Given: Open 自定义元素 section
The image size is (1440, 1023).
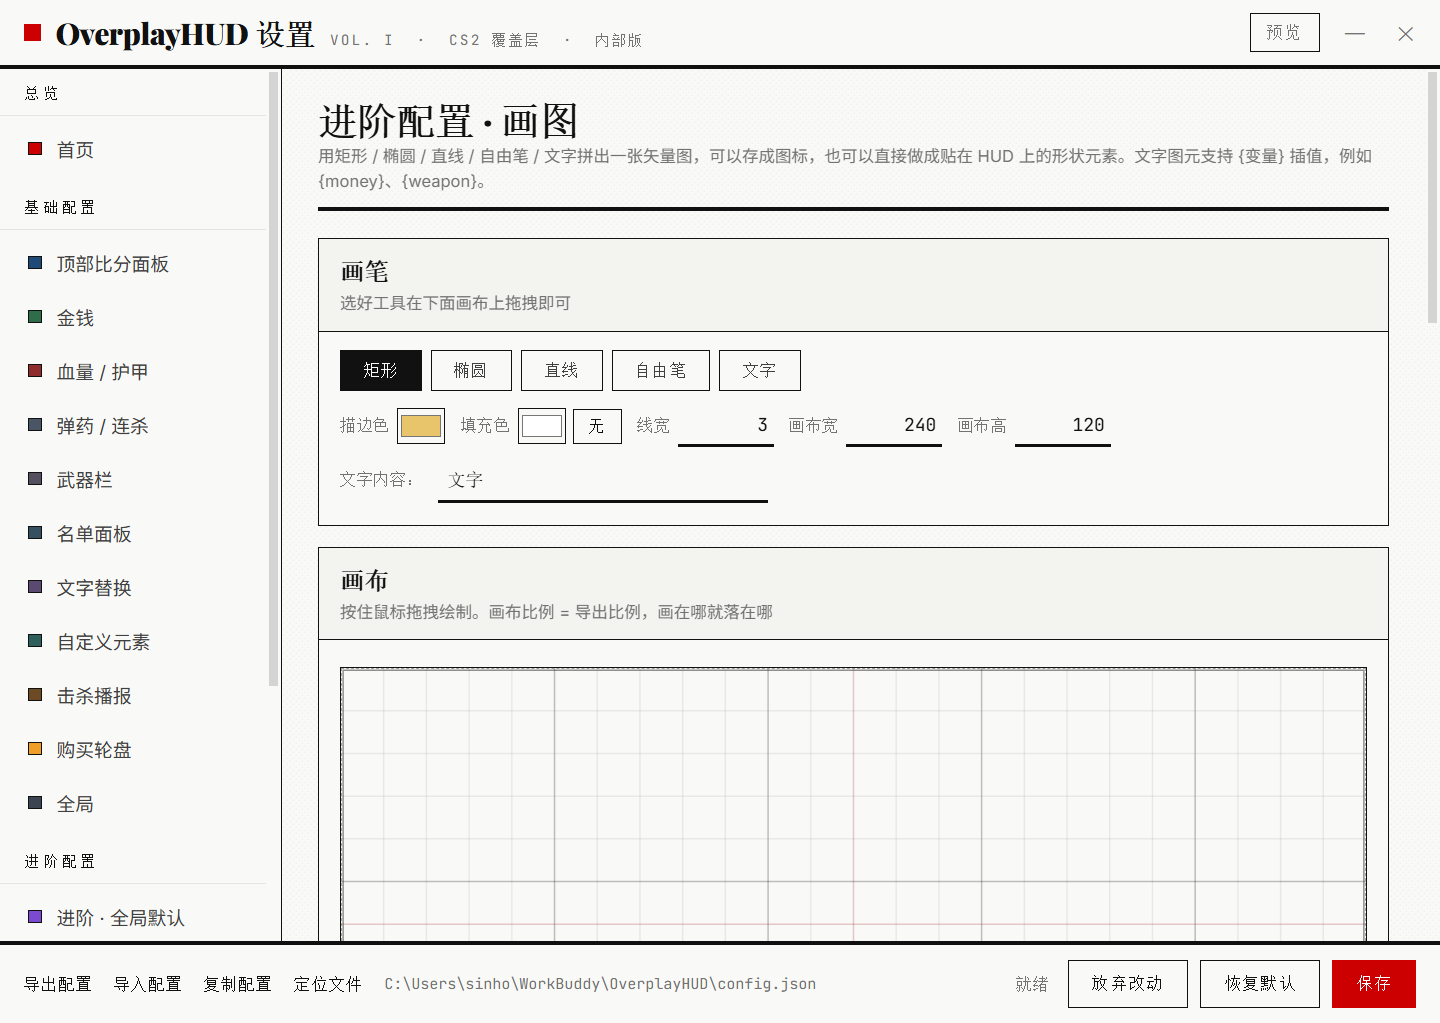Looking at the screenshot, I should pyautogui.click(x=134, y=642).
